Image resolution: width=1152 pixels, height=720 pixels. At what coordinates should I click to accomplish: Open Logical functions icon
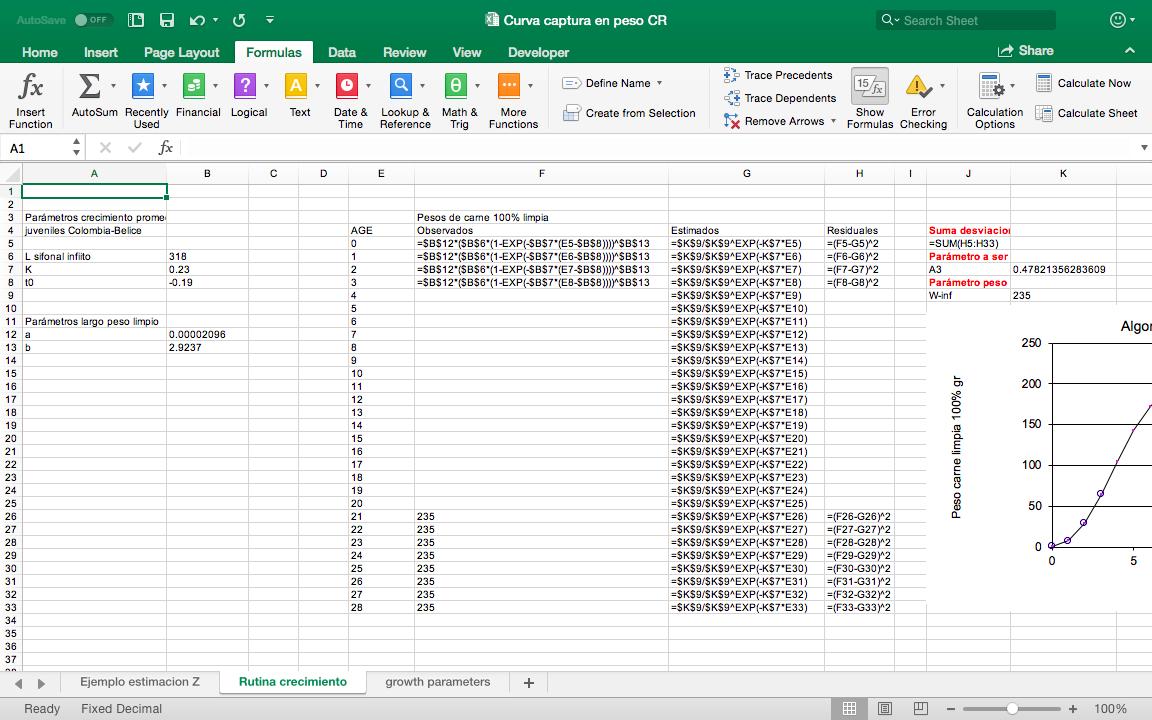click(x=245, y=86)
